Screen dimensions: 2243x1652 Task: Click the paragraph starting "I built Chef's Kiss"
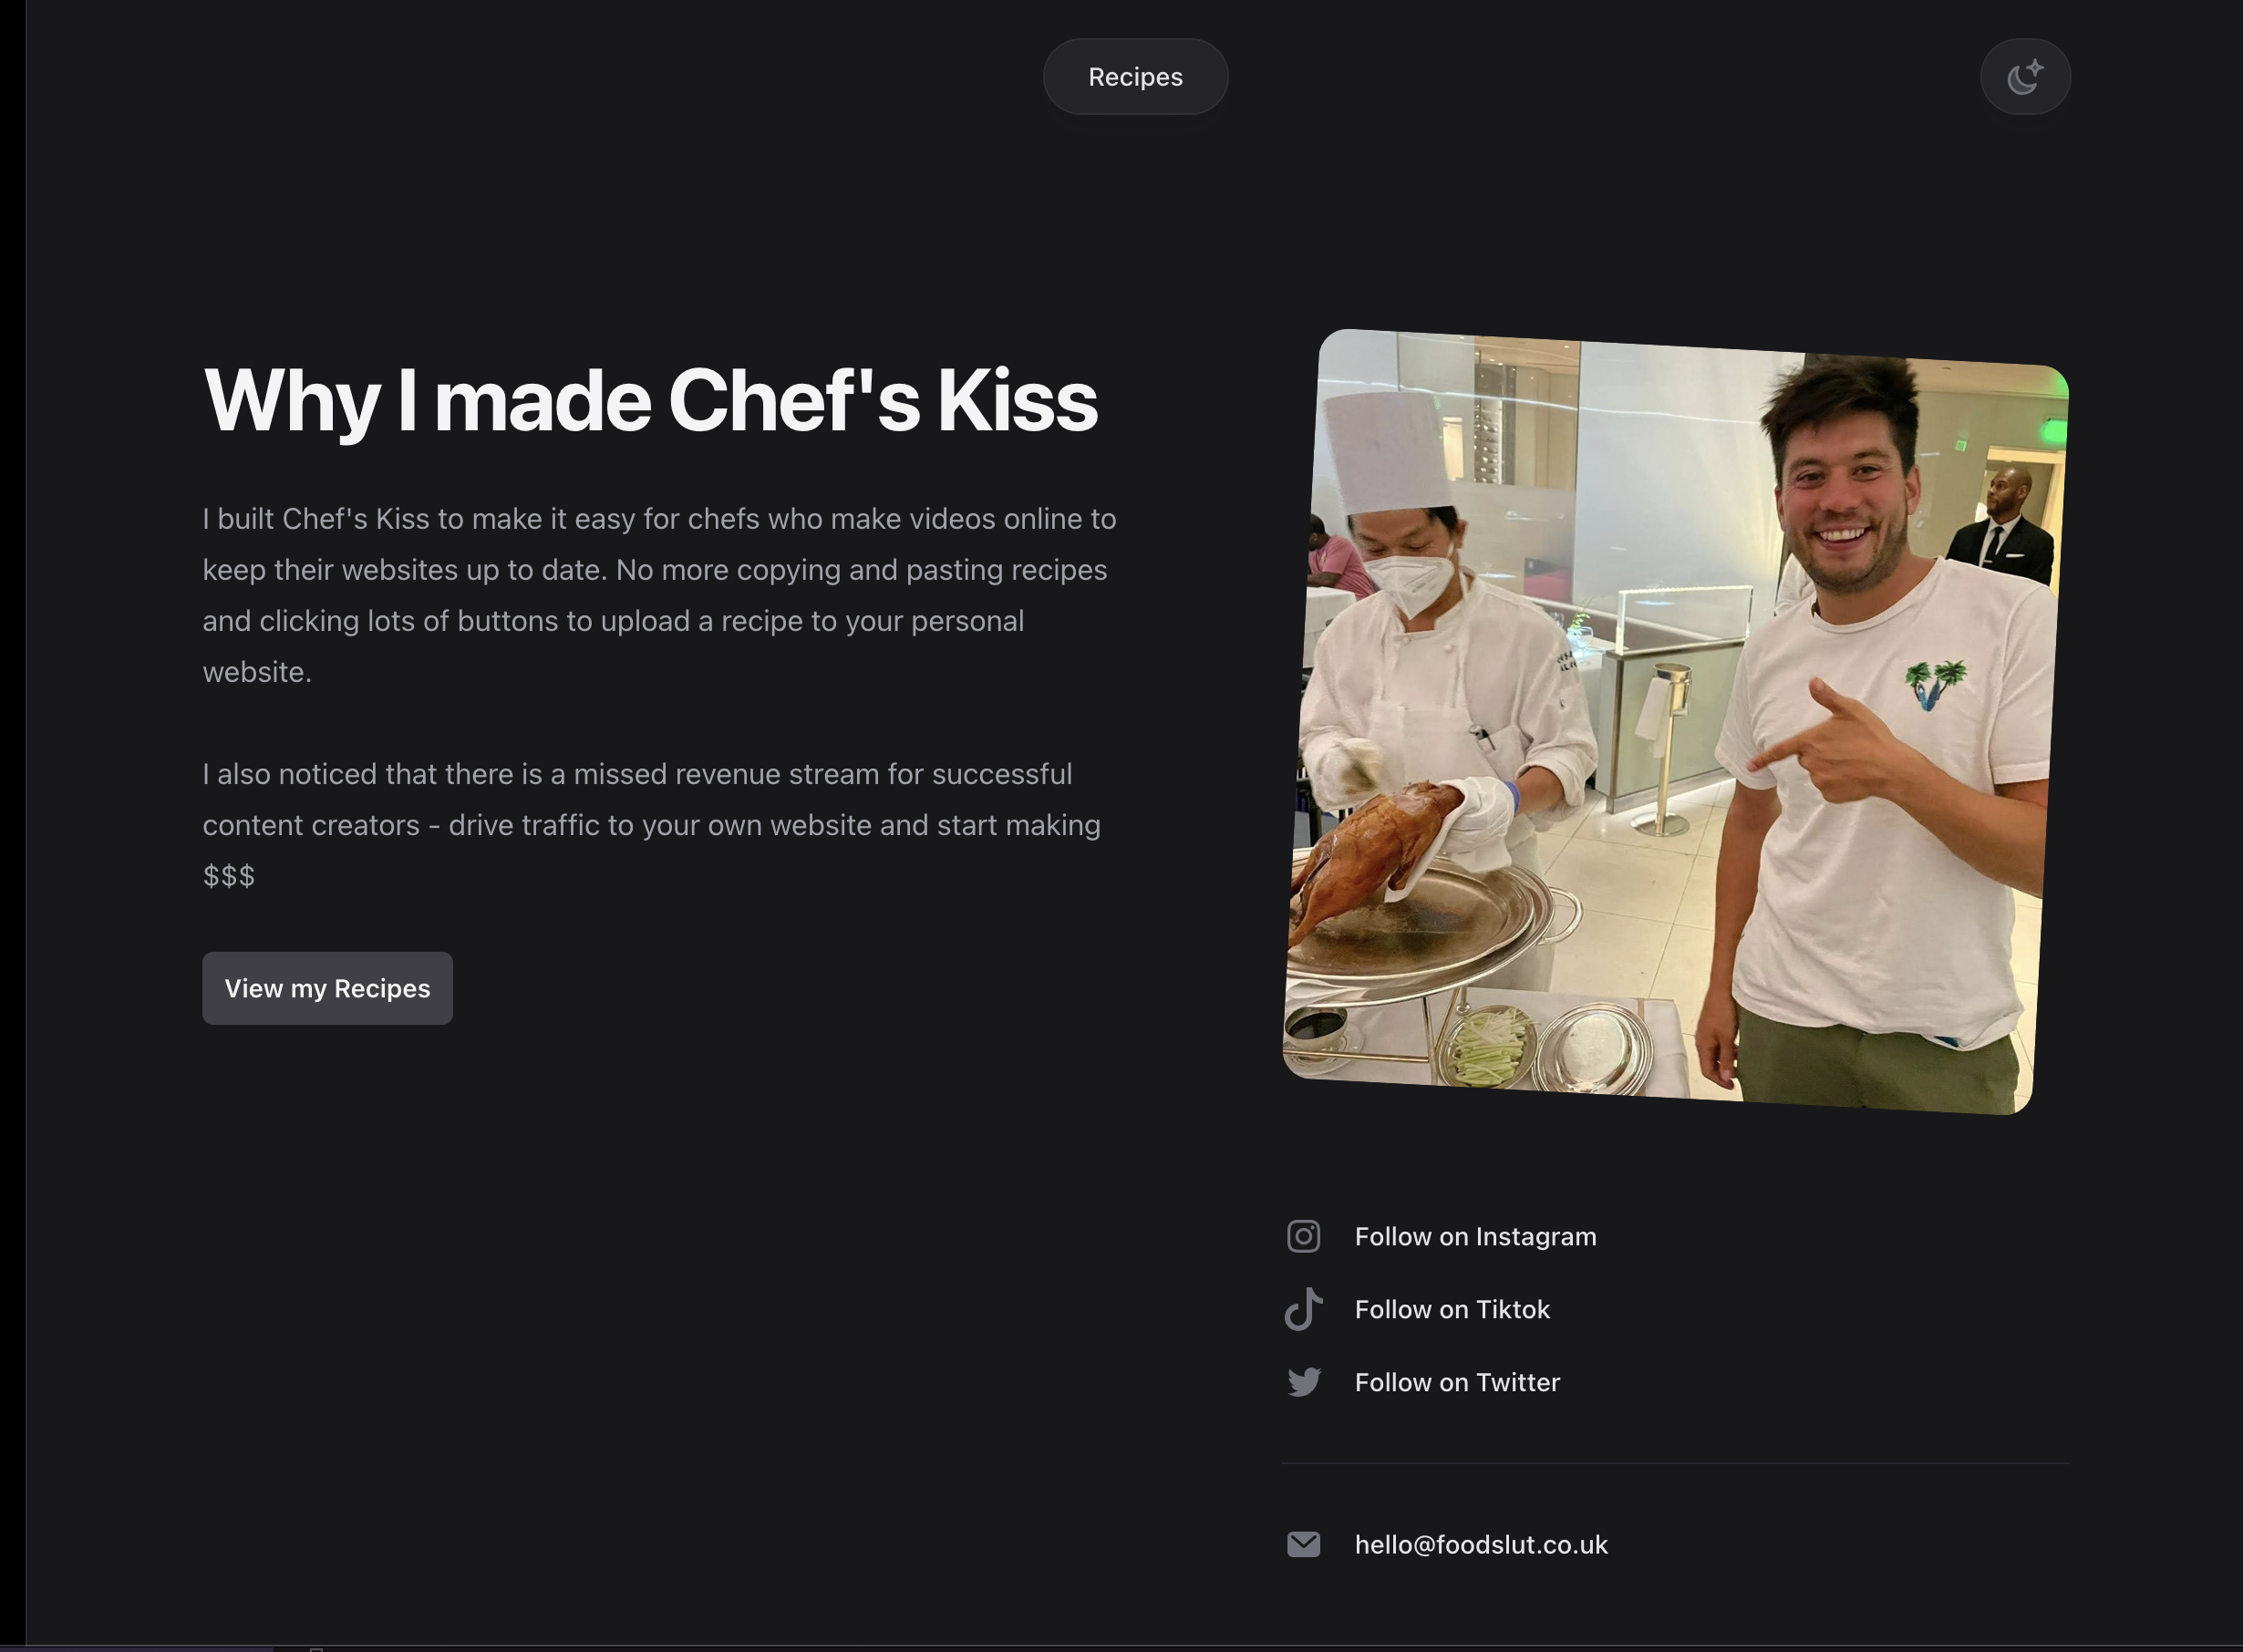[x=660, y=595]
